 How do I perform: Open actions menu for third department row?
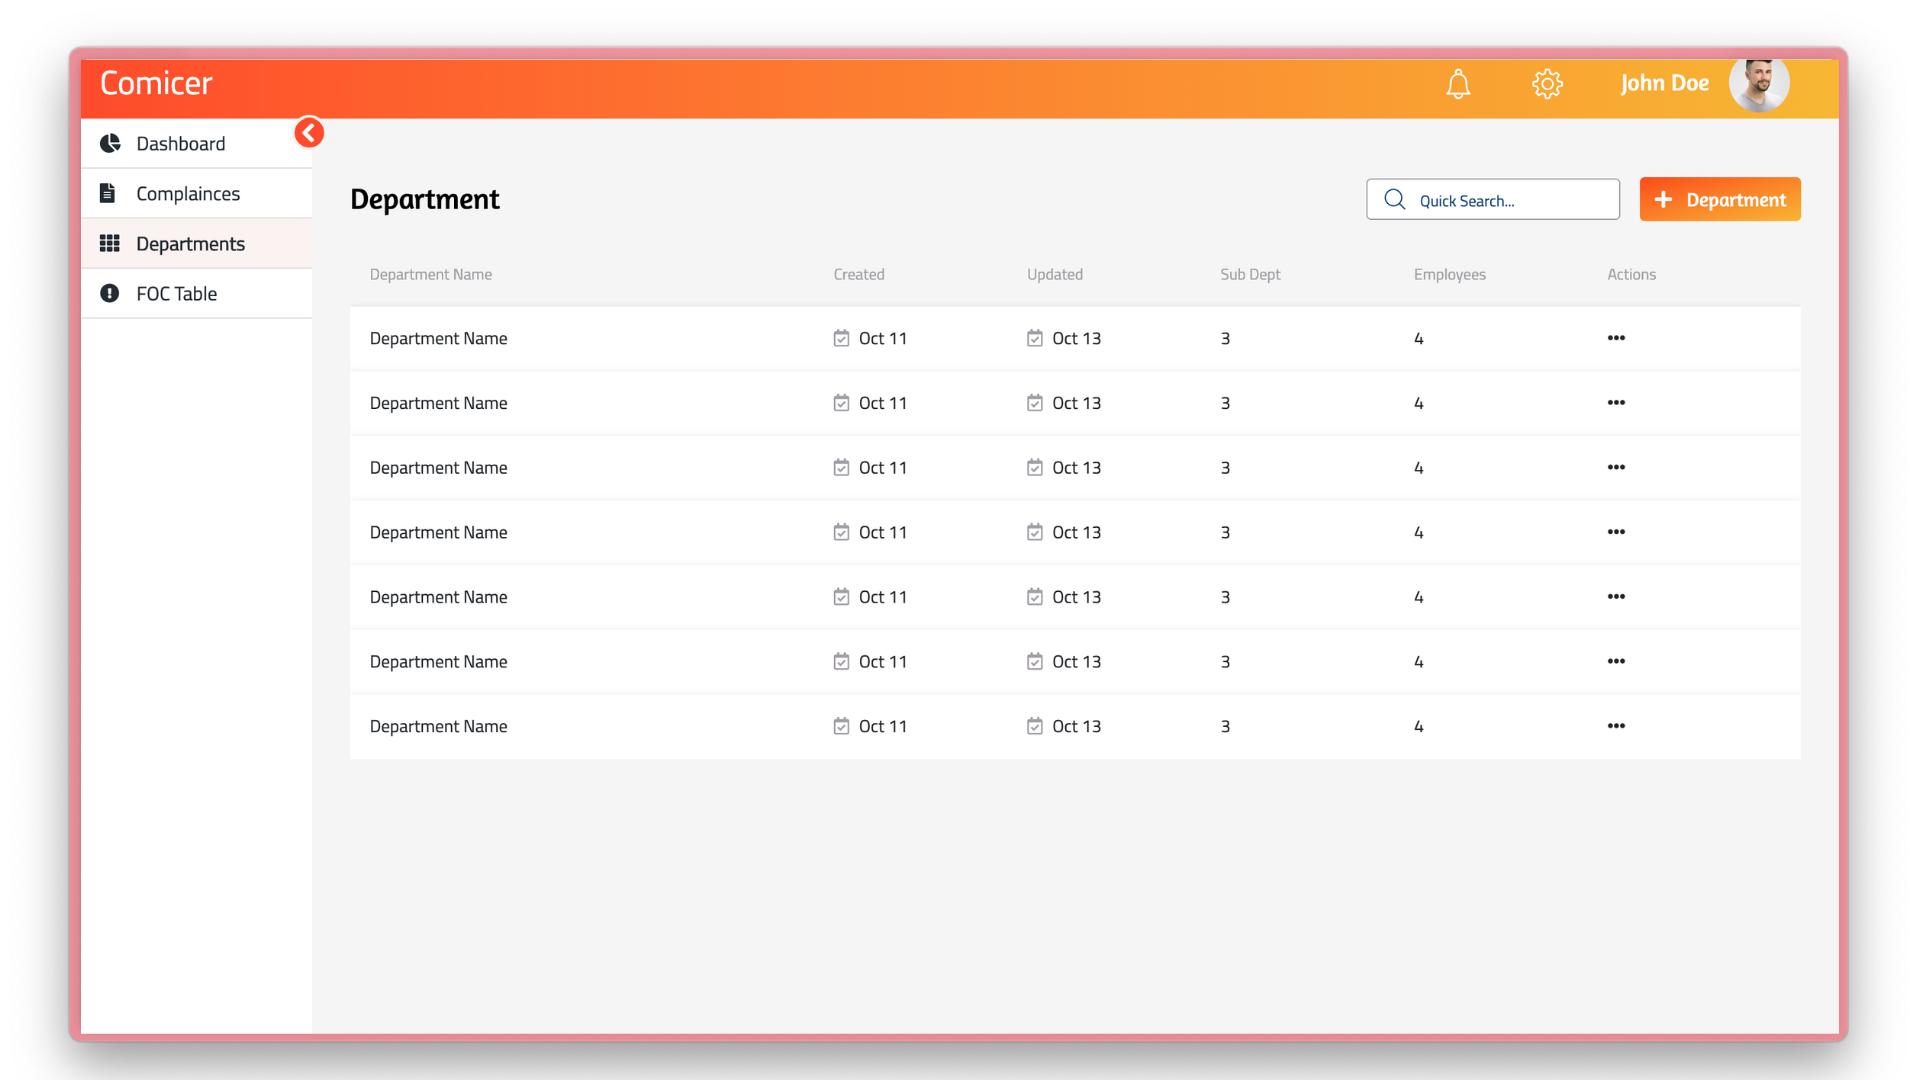point(1616,467)
